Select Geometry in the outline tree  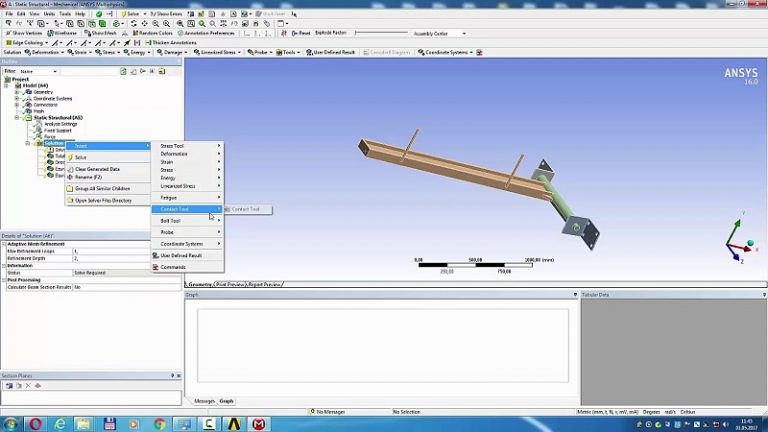point(43,92)
